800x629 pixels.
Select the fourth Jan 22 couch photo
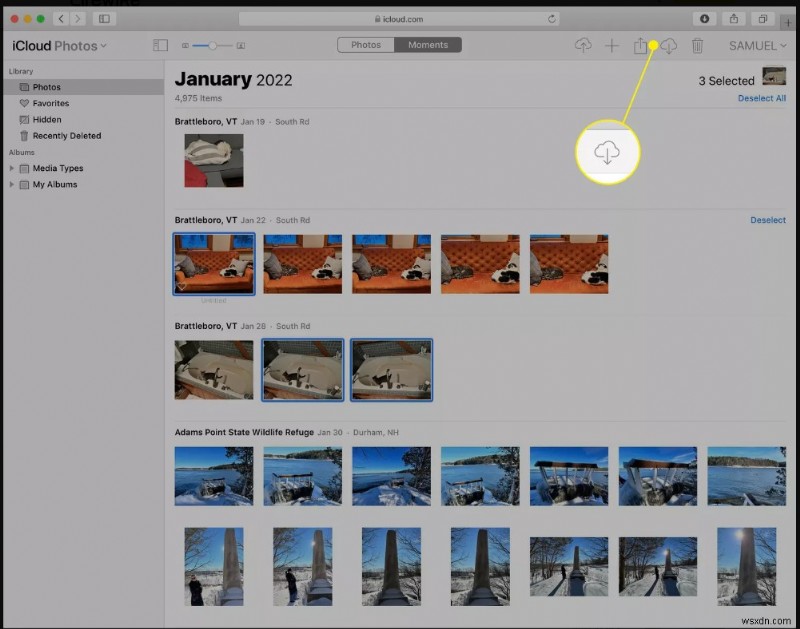480,264
